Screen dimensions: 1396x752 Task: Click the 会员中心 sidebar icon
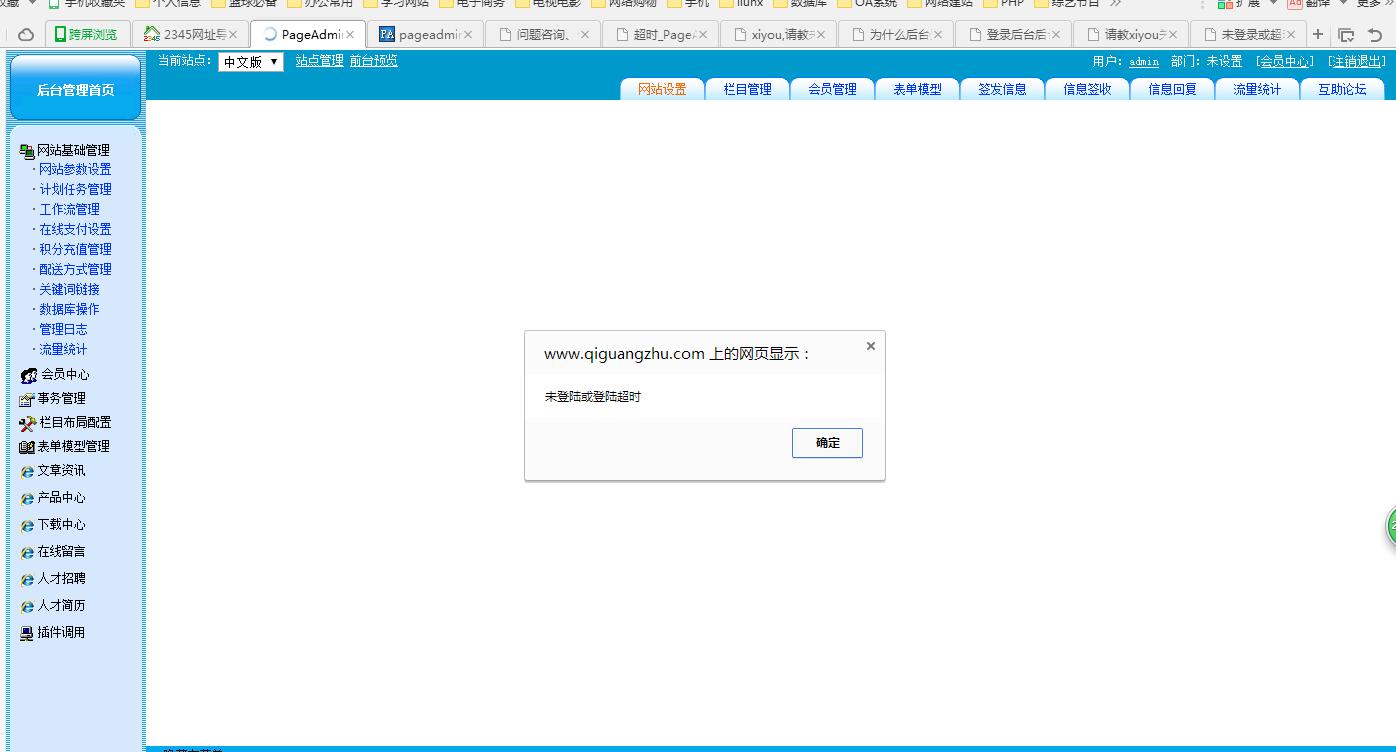pos(28,375)
